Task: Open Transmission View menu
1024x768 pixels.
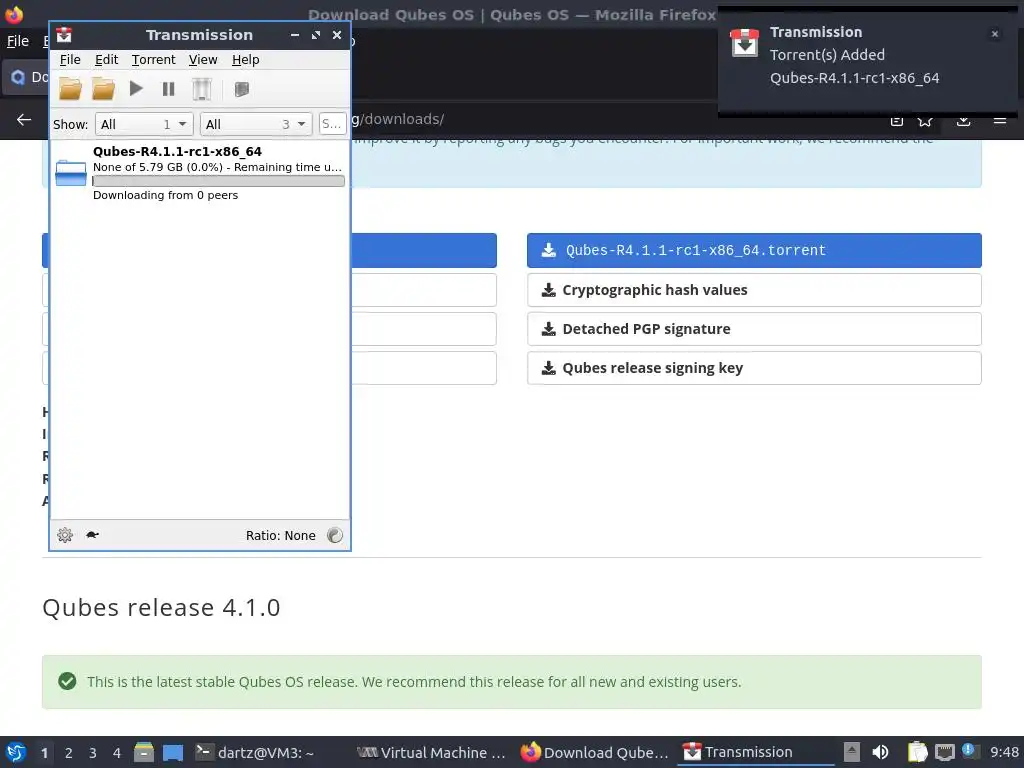Action: pos(203,59)
